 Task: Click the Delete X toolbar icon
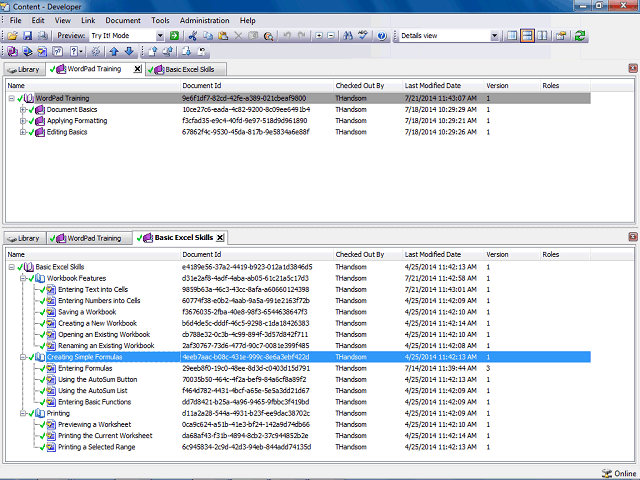point(238,36)
